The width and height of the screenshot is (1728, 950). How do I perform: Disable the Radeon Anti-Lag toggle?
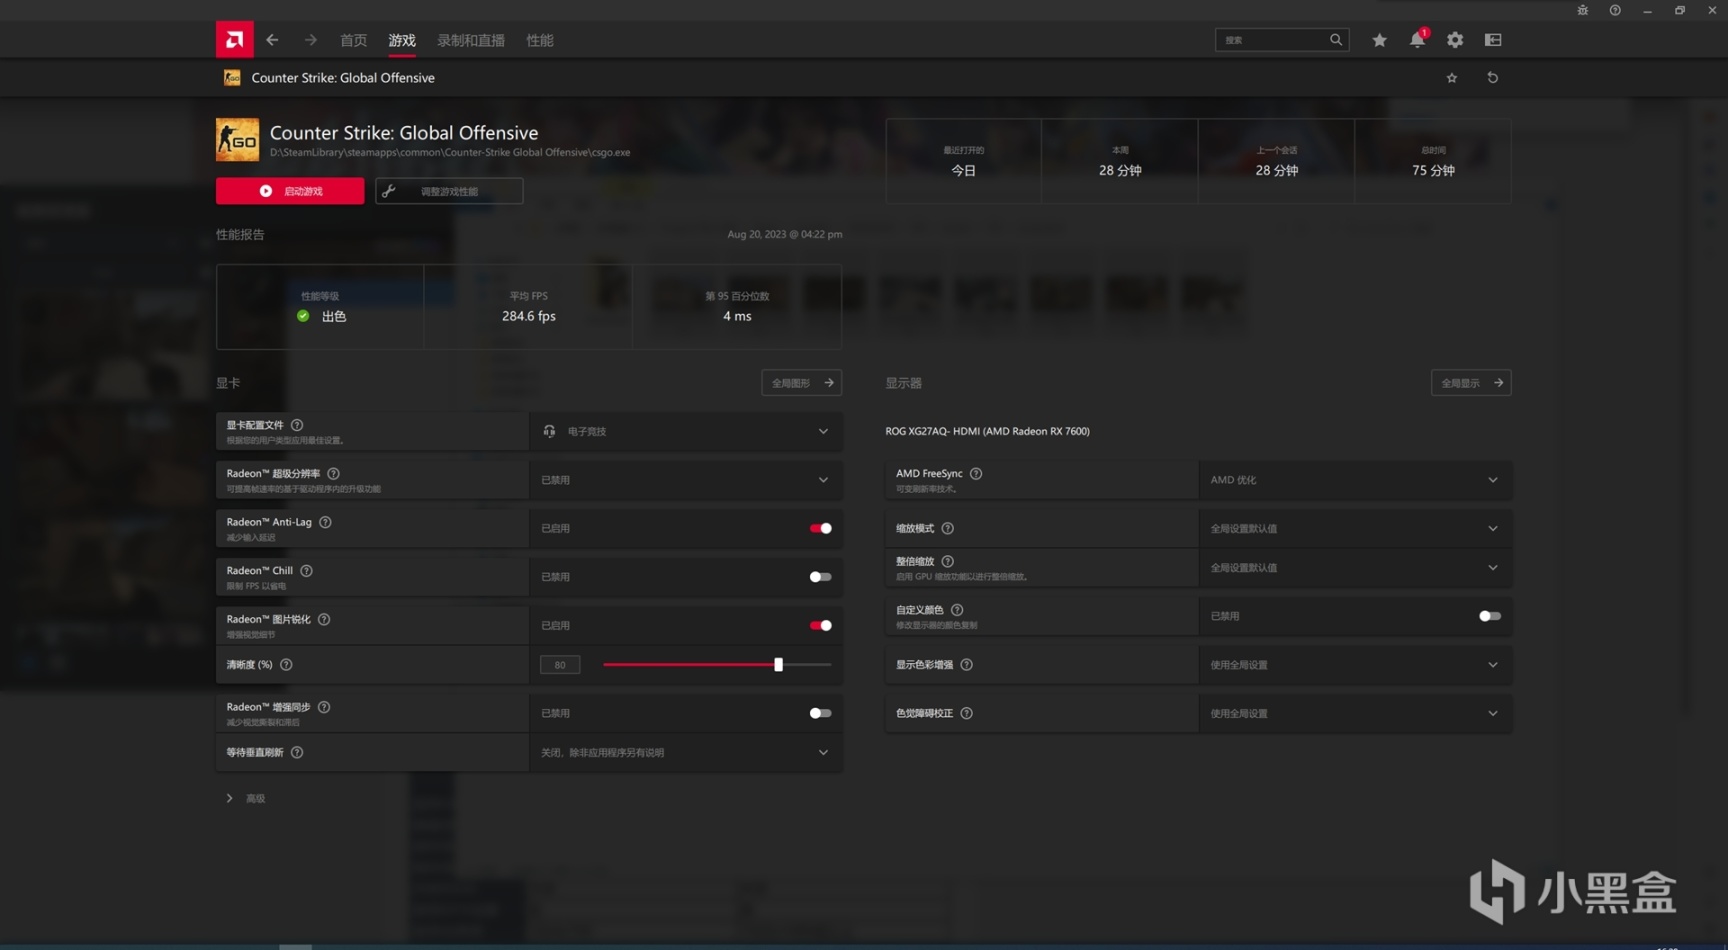[820, 528]
